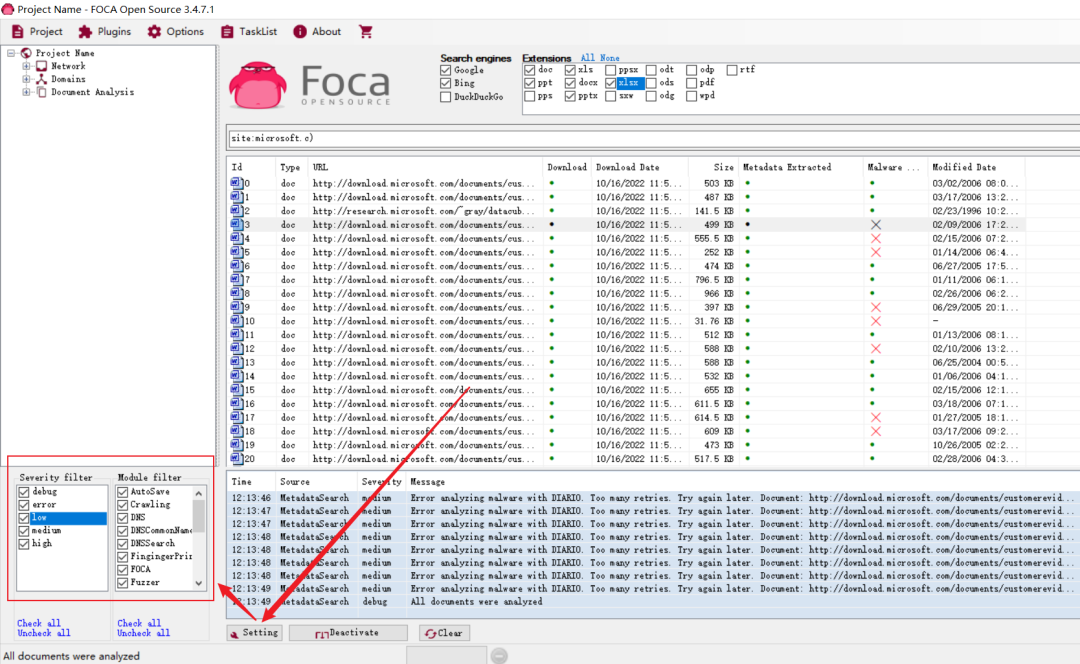Sort by the Size column header
1080x664 pixels.
(723, 167)
